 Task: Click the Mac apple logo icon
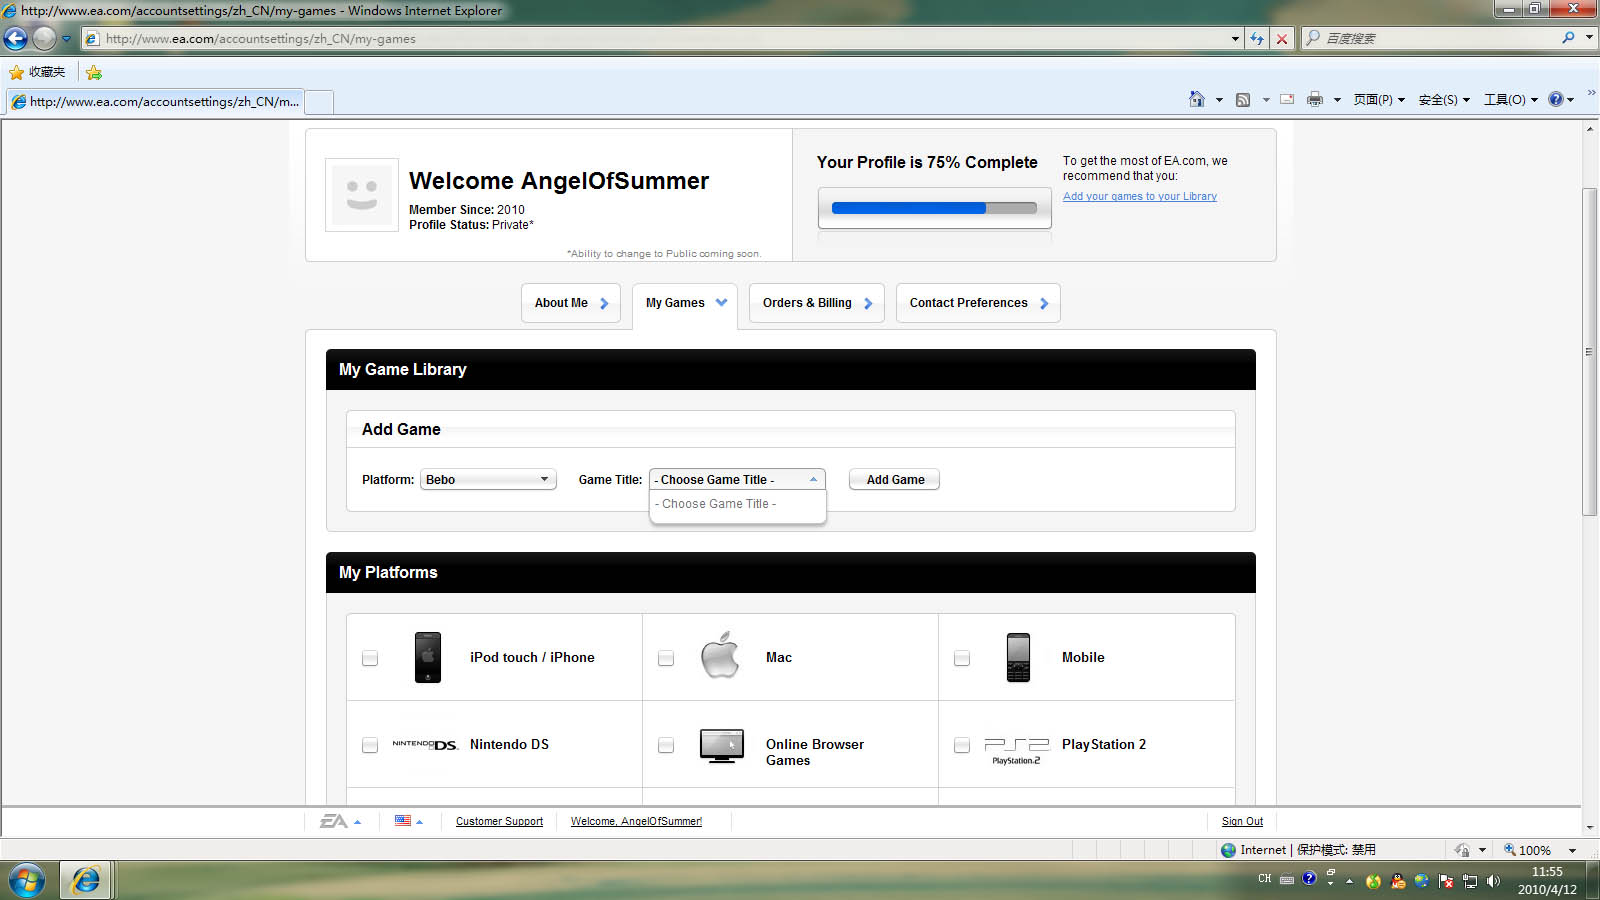[720, 655]
